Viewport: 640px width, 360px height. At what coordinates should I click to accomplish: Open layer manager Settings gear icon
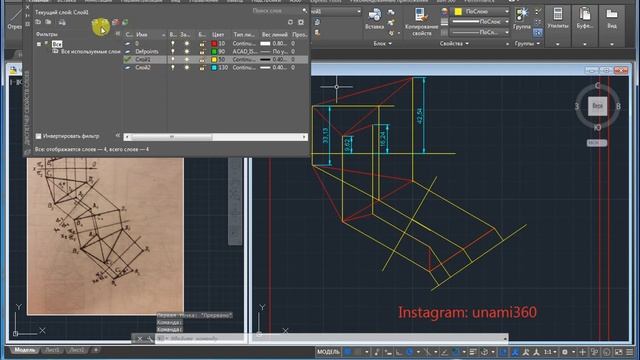[301, 22]
